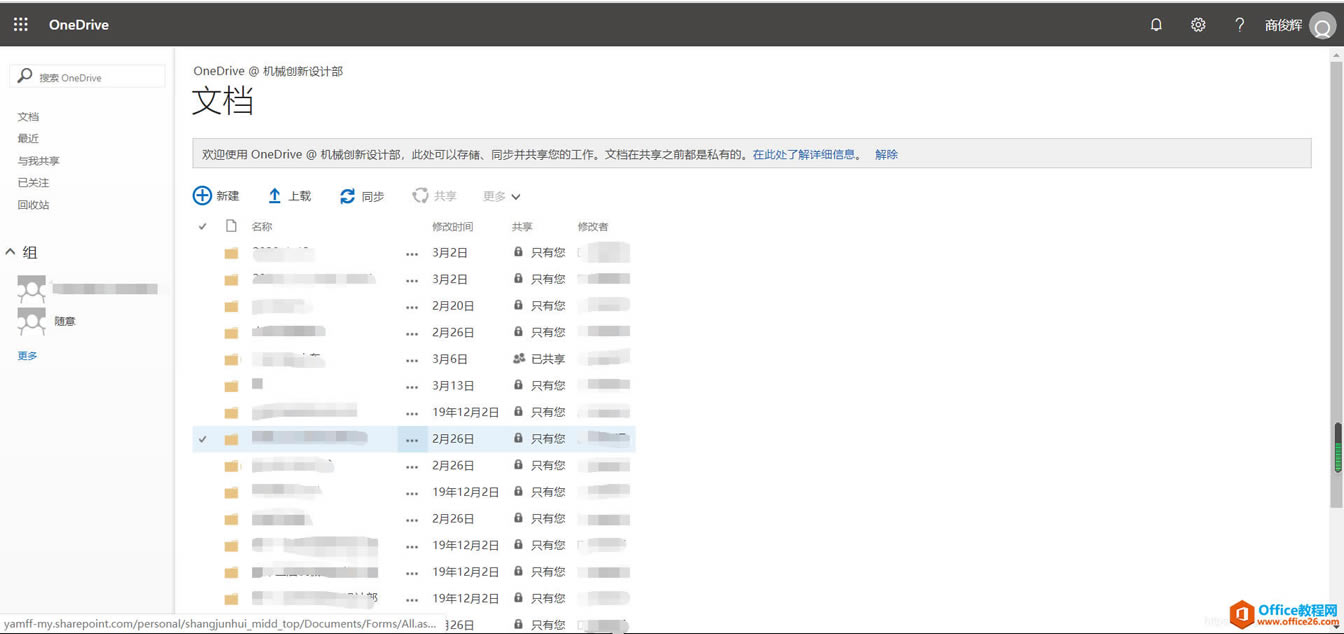Open the ellipsis menu in the 3月13日 row
The height and width of the screenshot is (634, 1344).
(412, 386)
